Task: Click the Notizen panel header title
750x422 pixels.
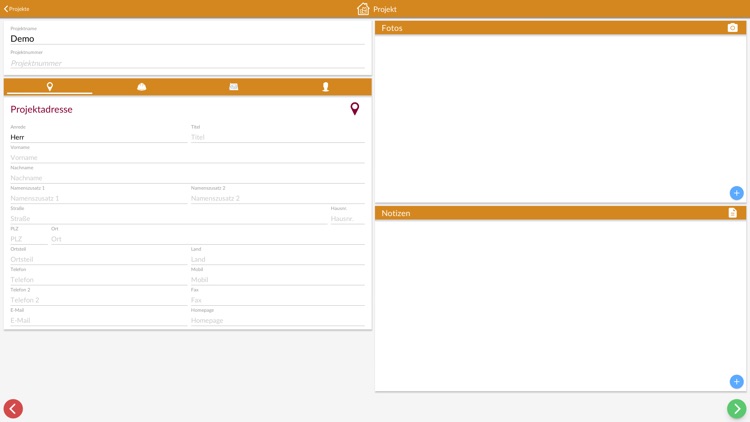Action: (x=396, y=213)
